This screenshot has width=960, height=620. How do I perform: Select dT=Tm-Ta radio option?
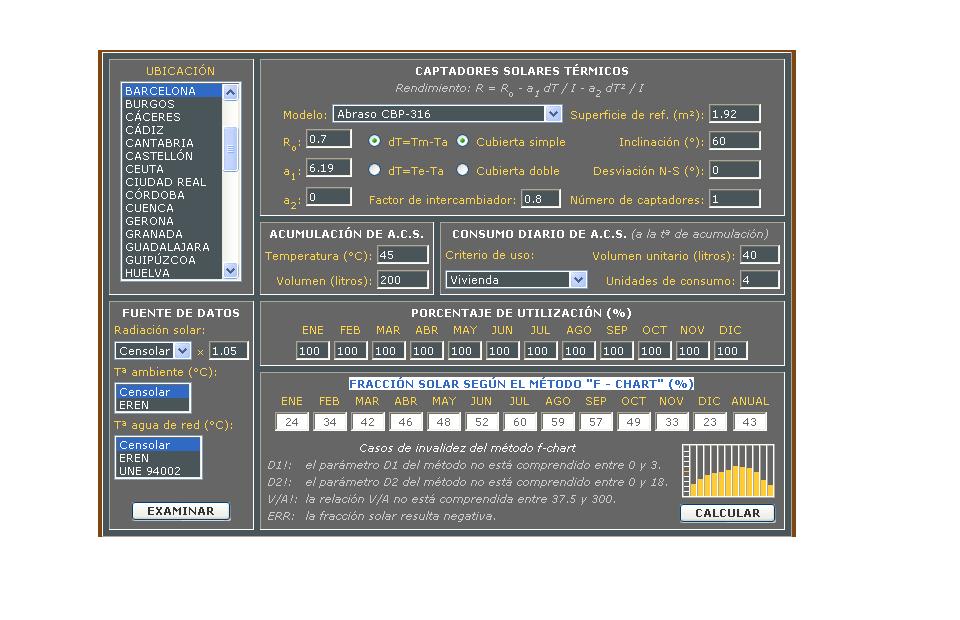tap(374, 141)
